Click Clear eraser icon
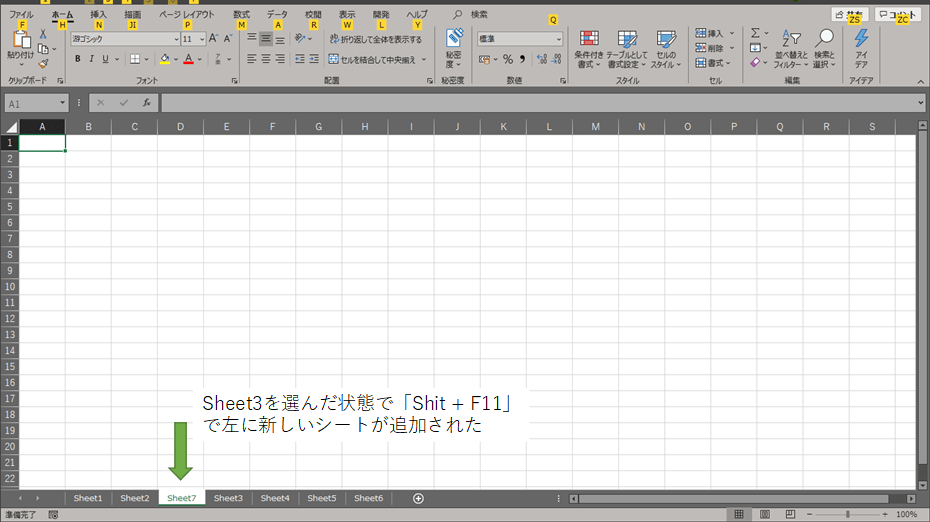Screen dimensions: 930x522 click(x=754, y=62)
